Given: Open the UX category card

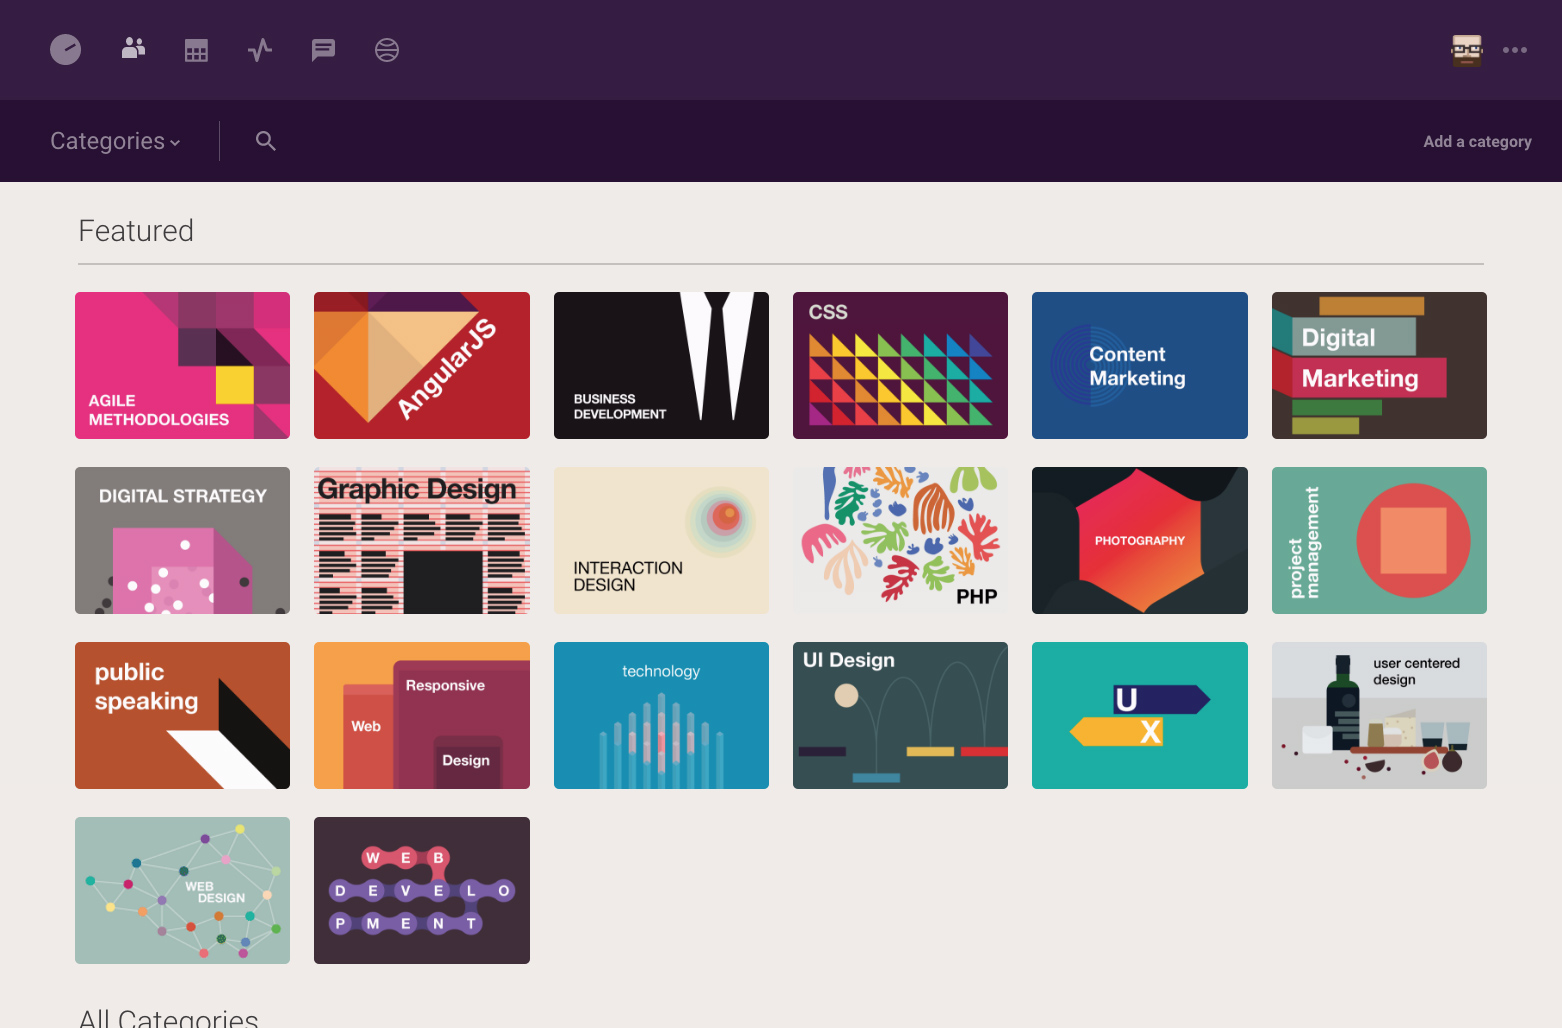Looking at the screenshot, I should (x=1140, y=715).
